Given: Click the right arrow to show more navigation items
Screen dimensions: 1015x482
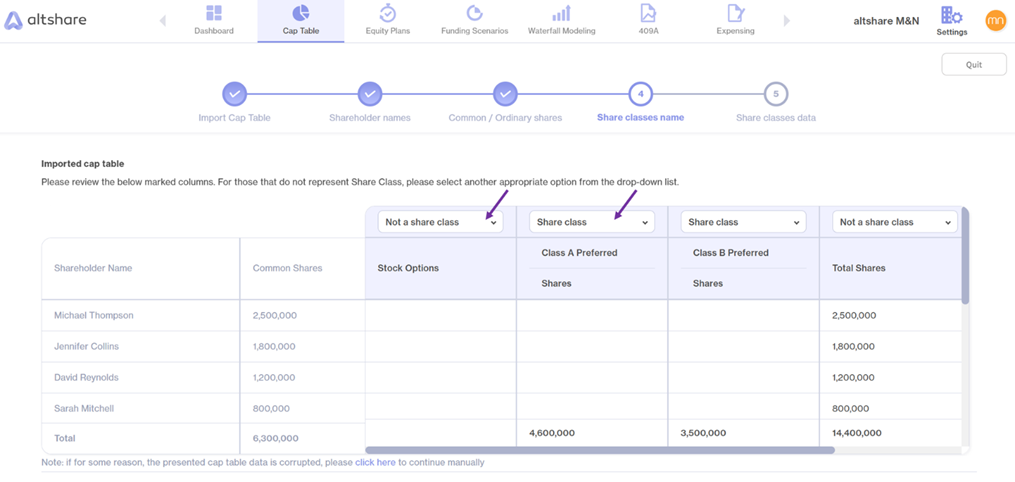Looking at the screenshot, I should pyautogui.click(x=787, y=21).
